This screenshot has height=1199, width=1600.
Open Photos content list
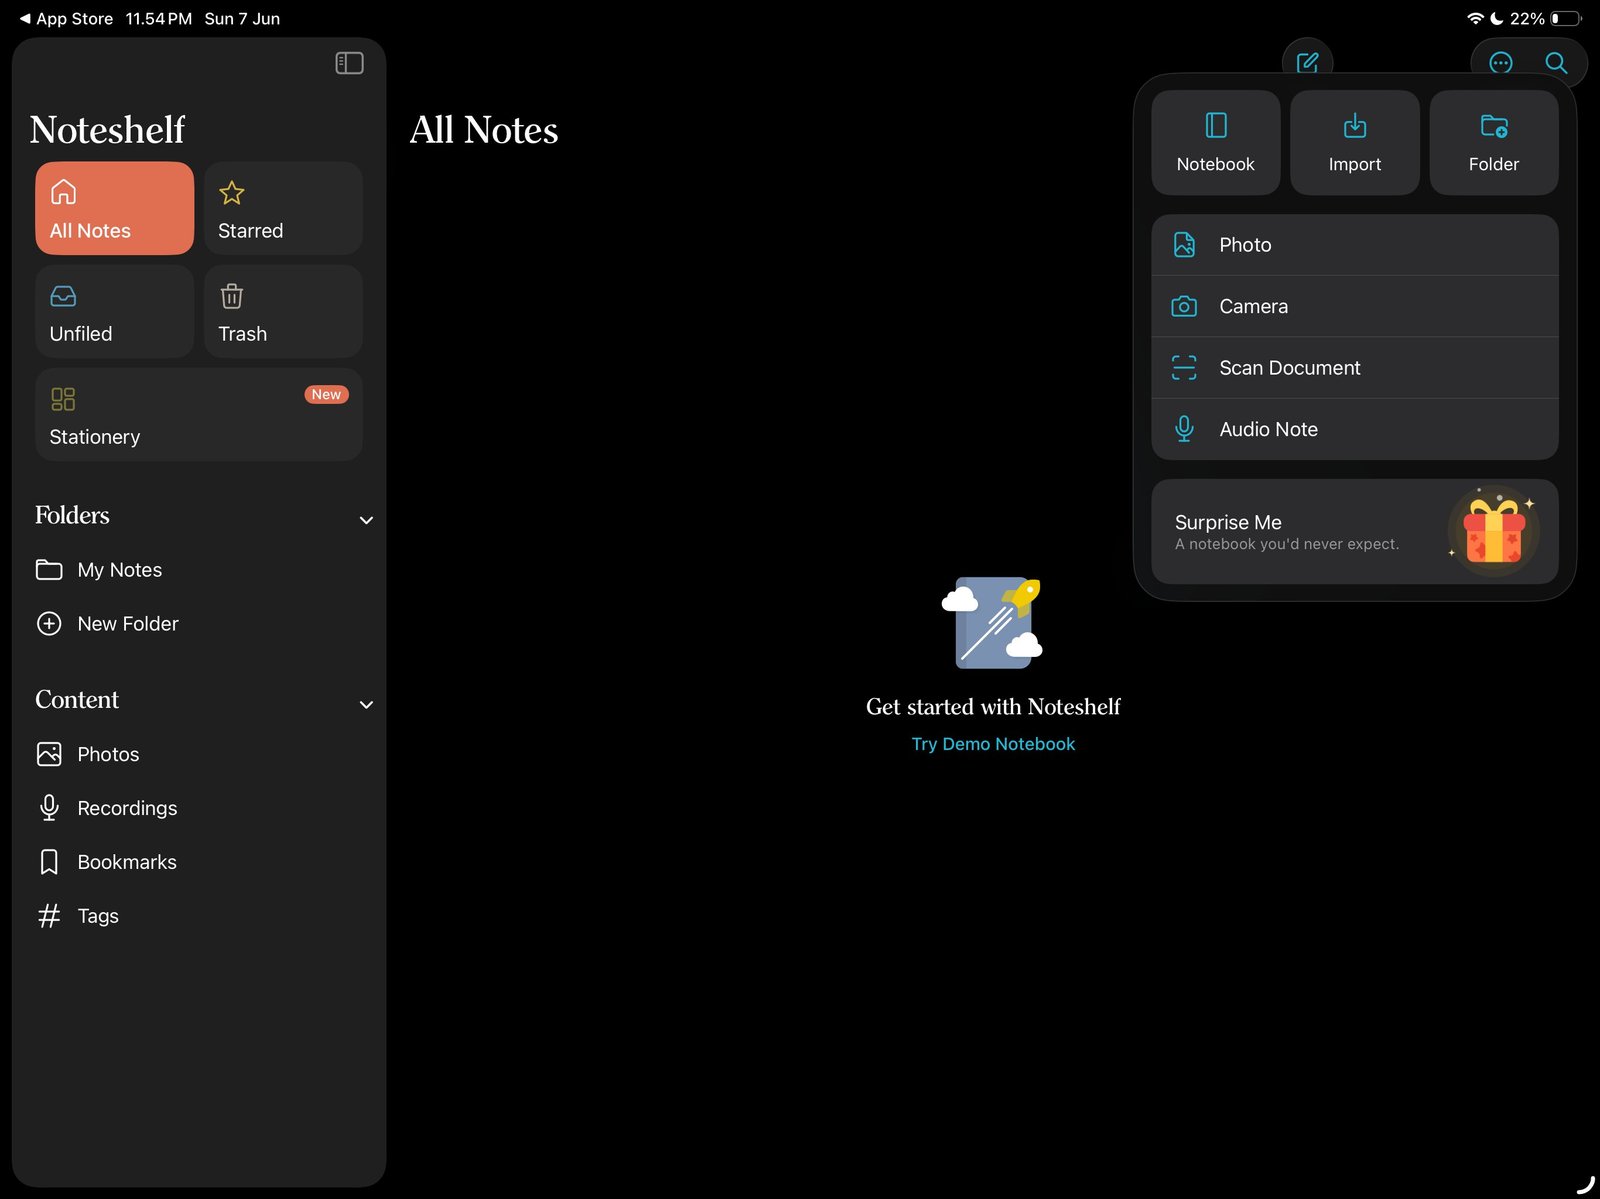coord(199,754)
